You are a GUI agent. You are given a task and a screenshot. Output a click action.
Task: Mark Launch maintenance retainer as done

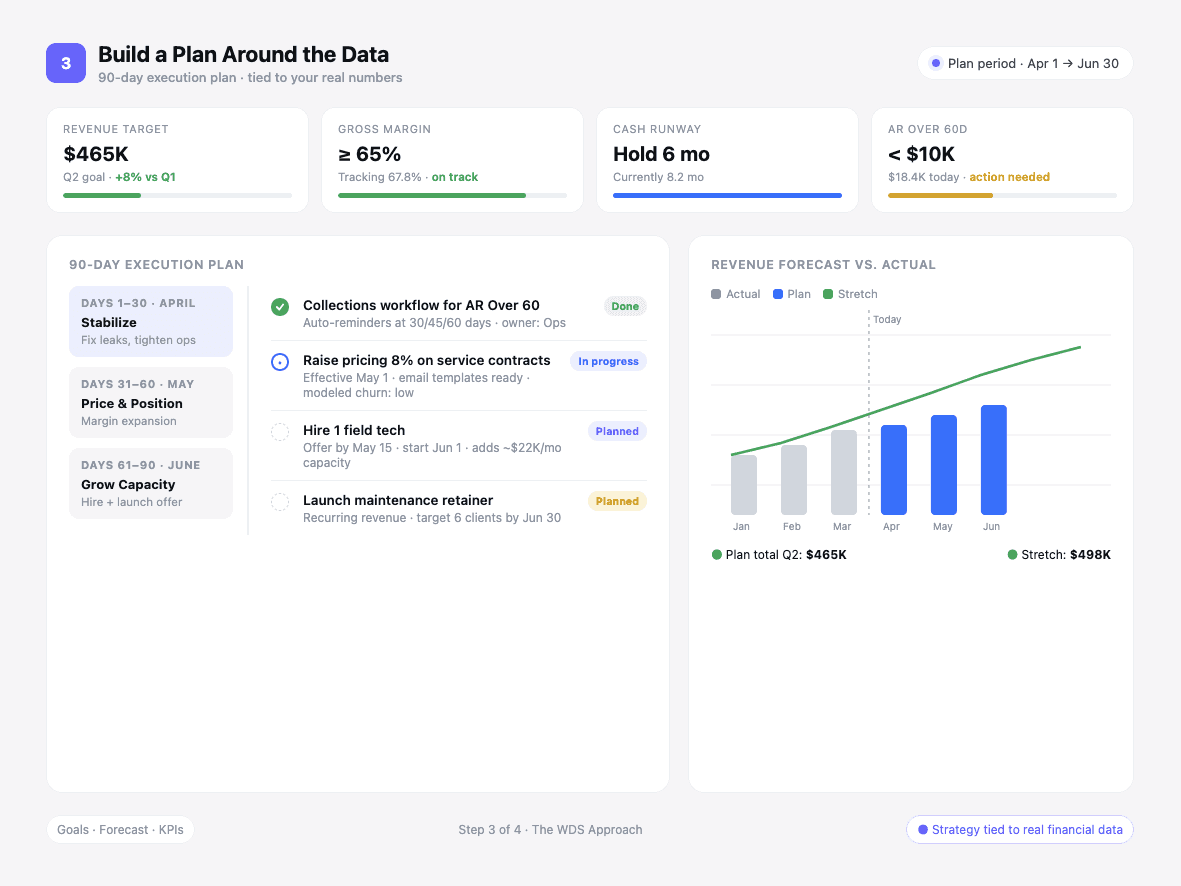click(280, 501)
